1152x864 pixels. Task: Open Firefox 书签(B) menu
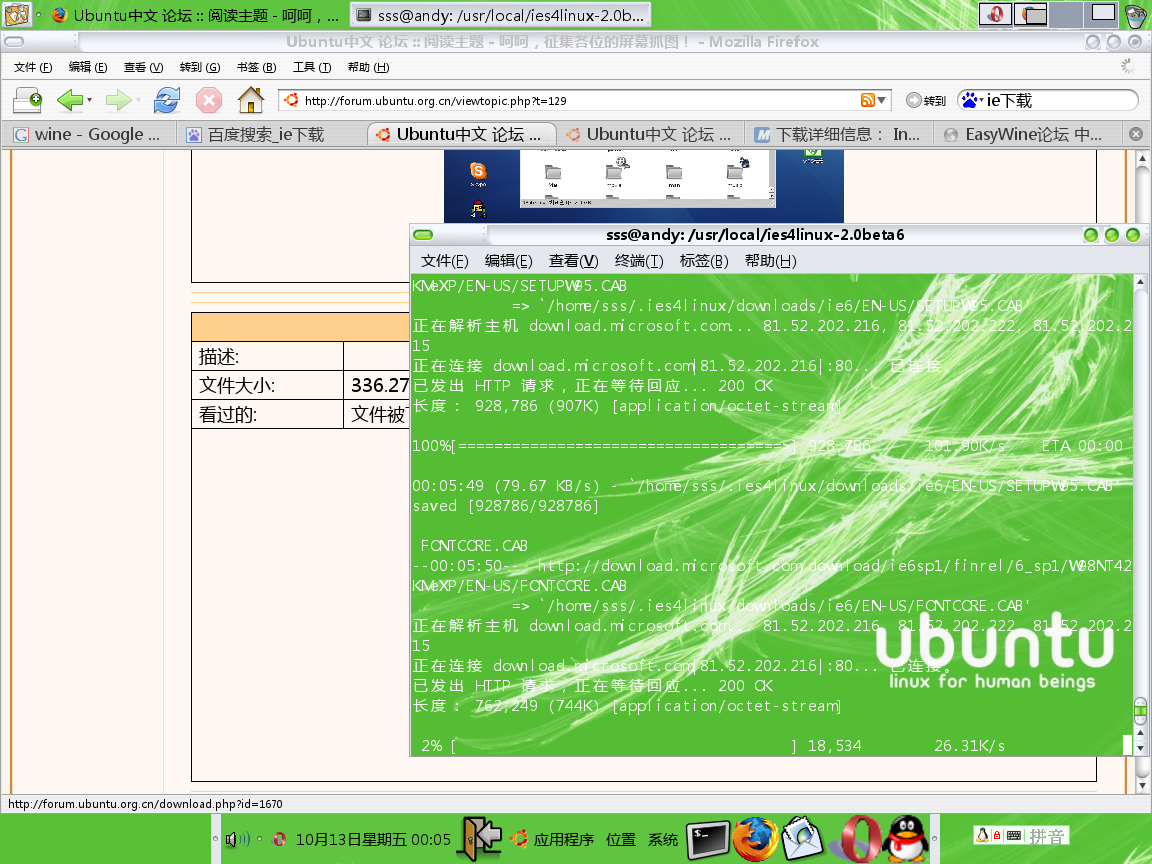pyautogui.click(x=256, y=67)
